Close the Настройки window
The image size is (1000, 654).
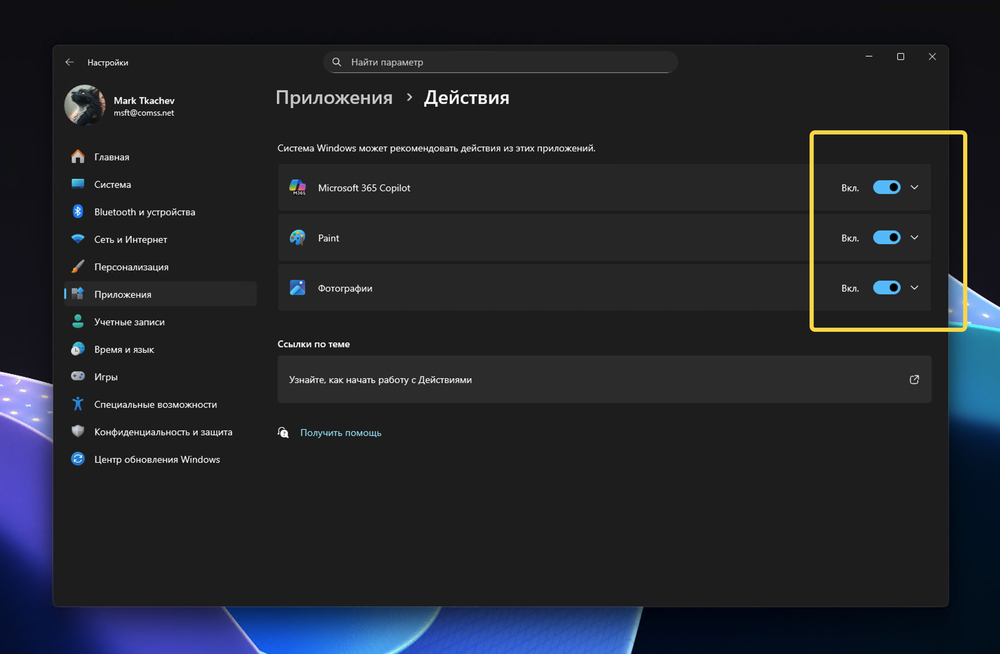click(932, 56)
